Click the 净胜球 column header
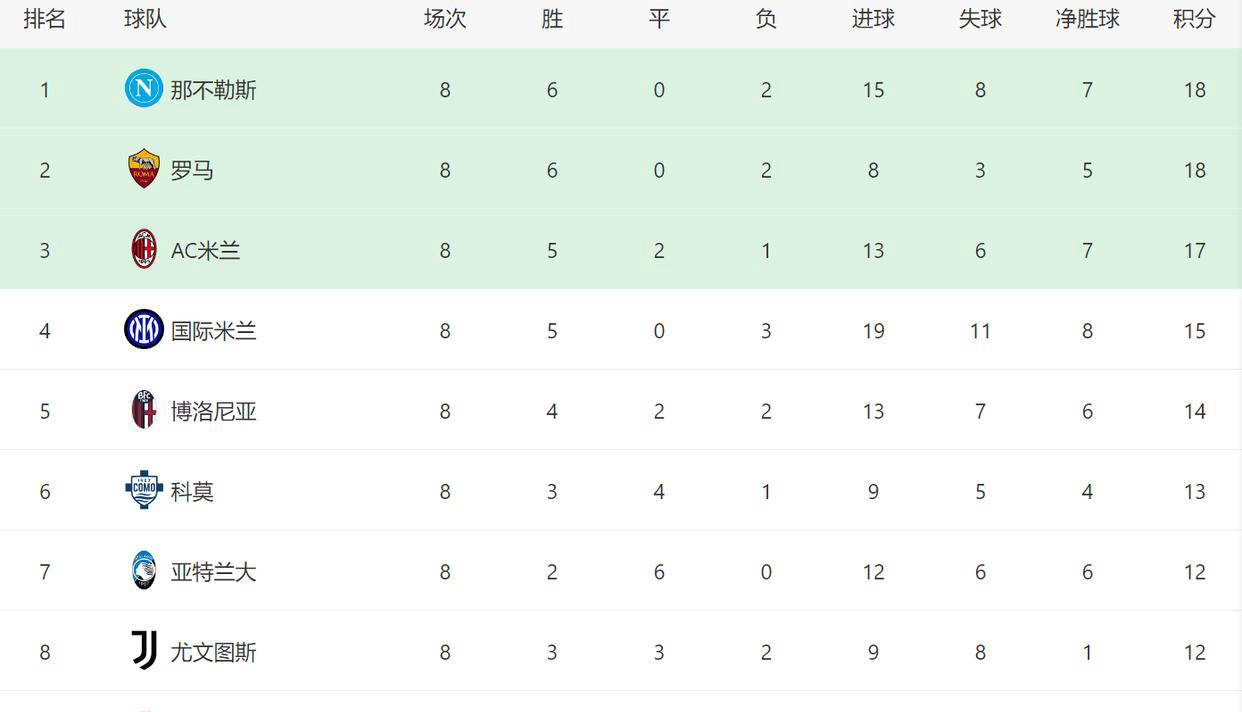1242x712 pixels. [x=1087, y=19]
